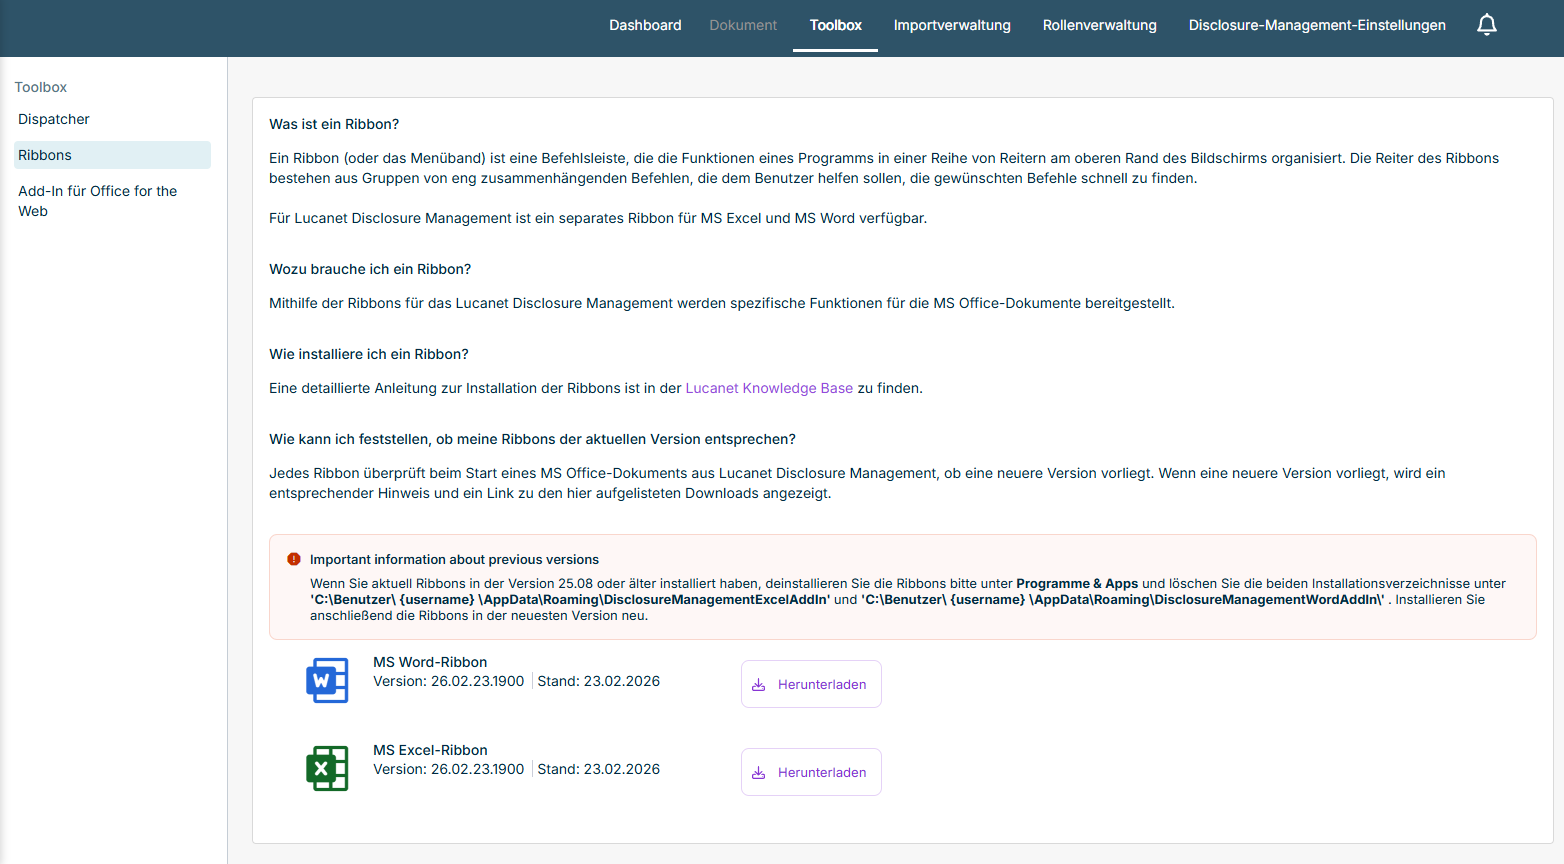Click the Toolbox sidebar heading
1564x864 pixels.
point(41,87)
